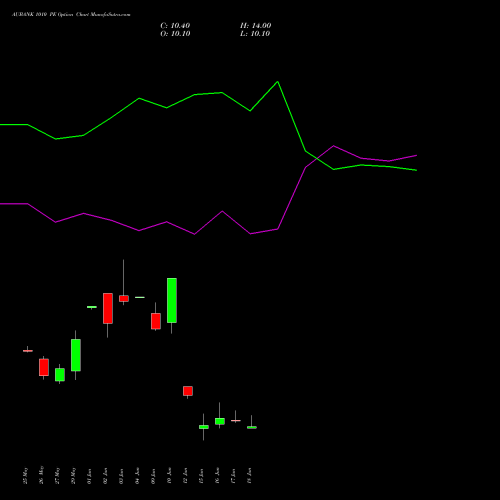Click the purple line's peak after the crossover

[x=334, y=146]
